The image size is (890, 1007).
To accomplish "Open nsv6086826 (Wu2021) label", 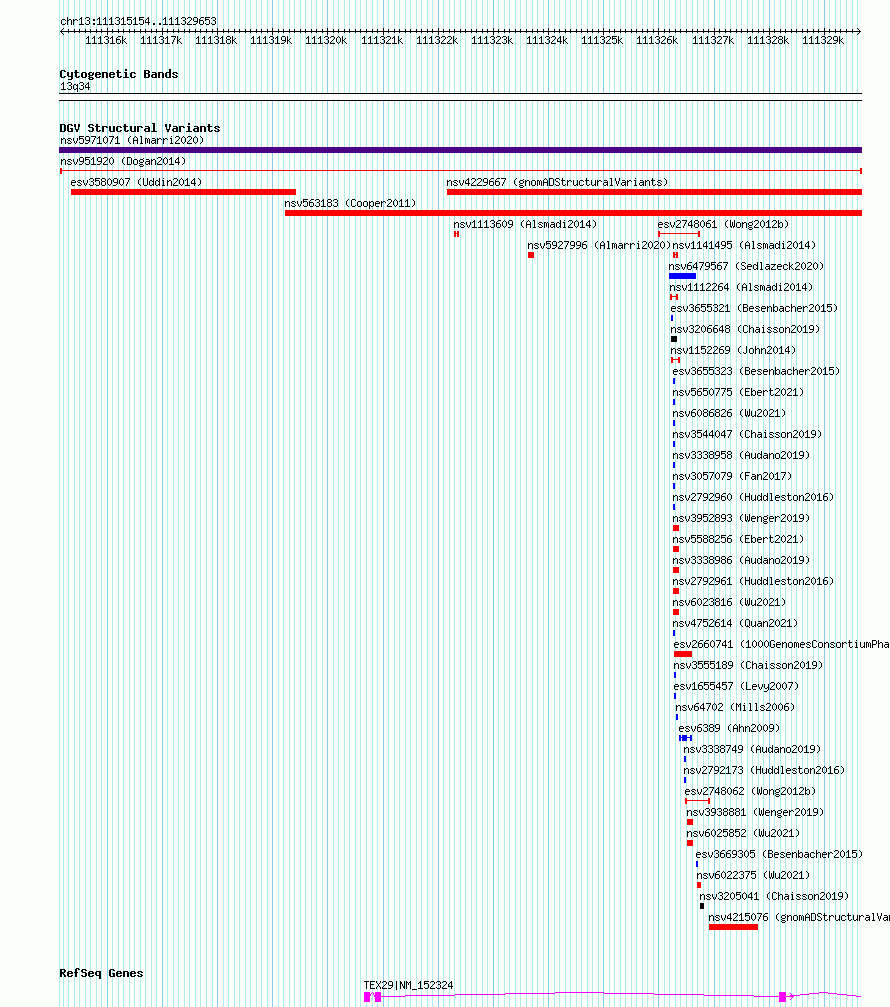I will pyautogui.click(x=729, y=414).
